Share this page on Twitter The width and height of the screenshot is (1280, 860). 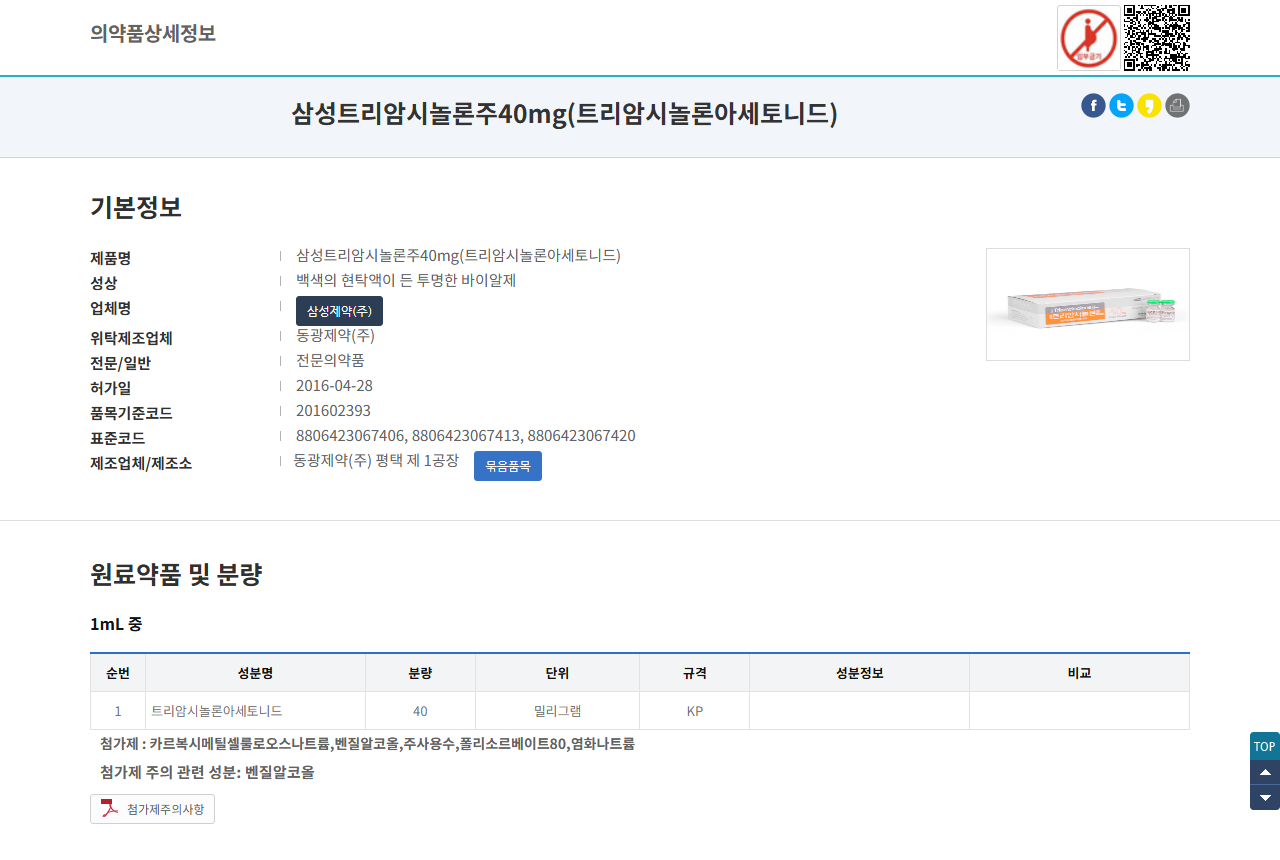click(x=1121, y=106)
